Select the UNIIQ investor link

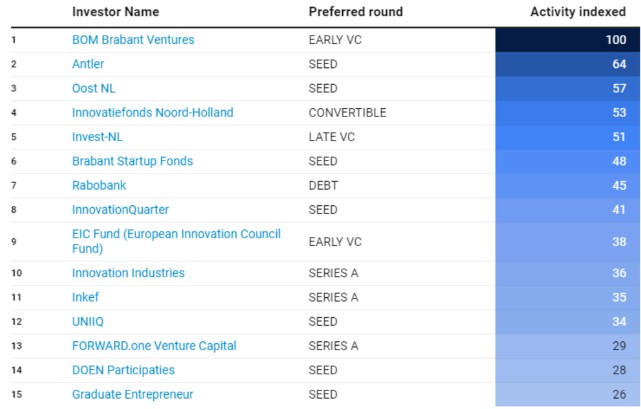coord(89,321)
